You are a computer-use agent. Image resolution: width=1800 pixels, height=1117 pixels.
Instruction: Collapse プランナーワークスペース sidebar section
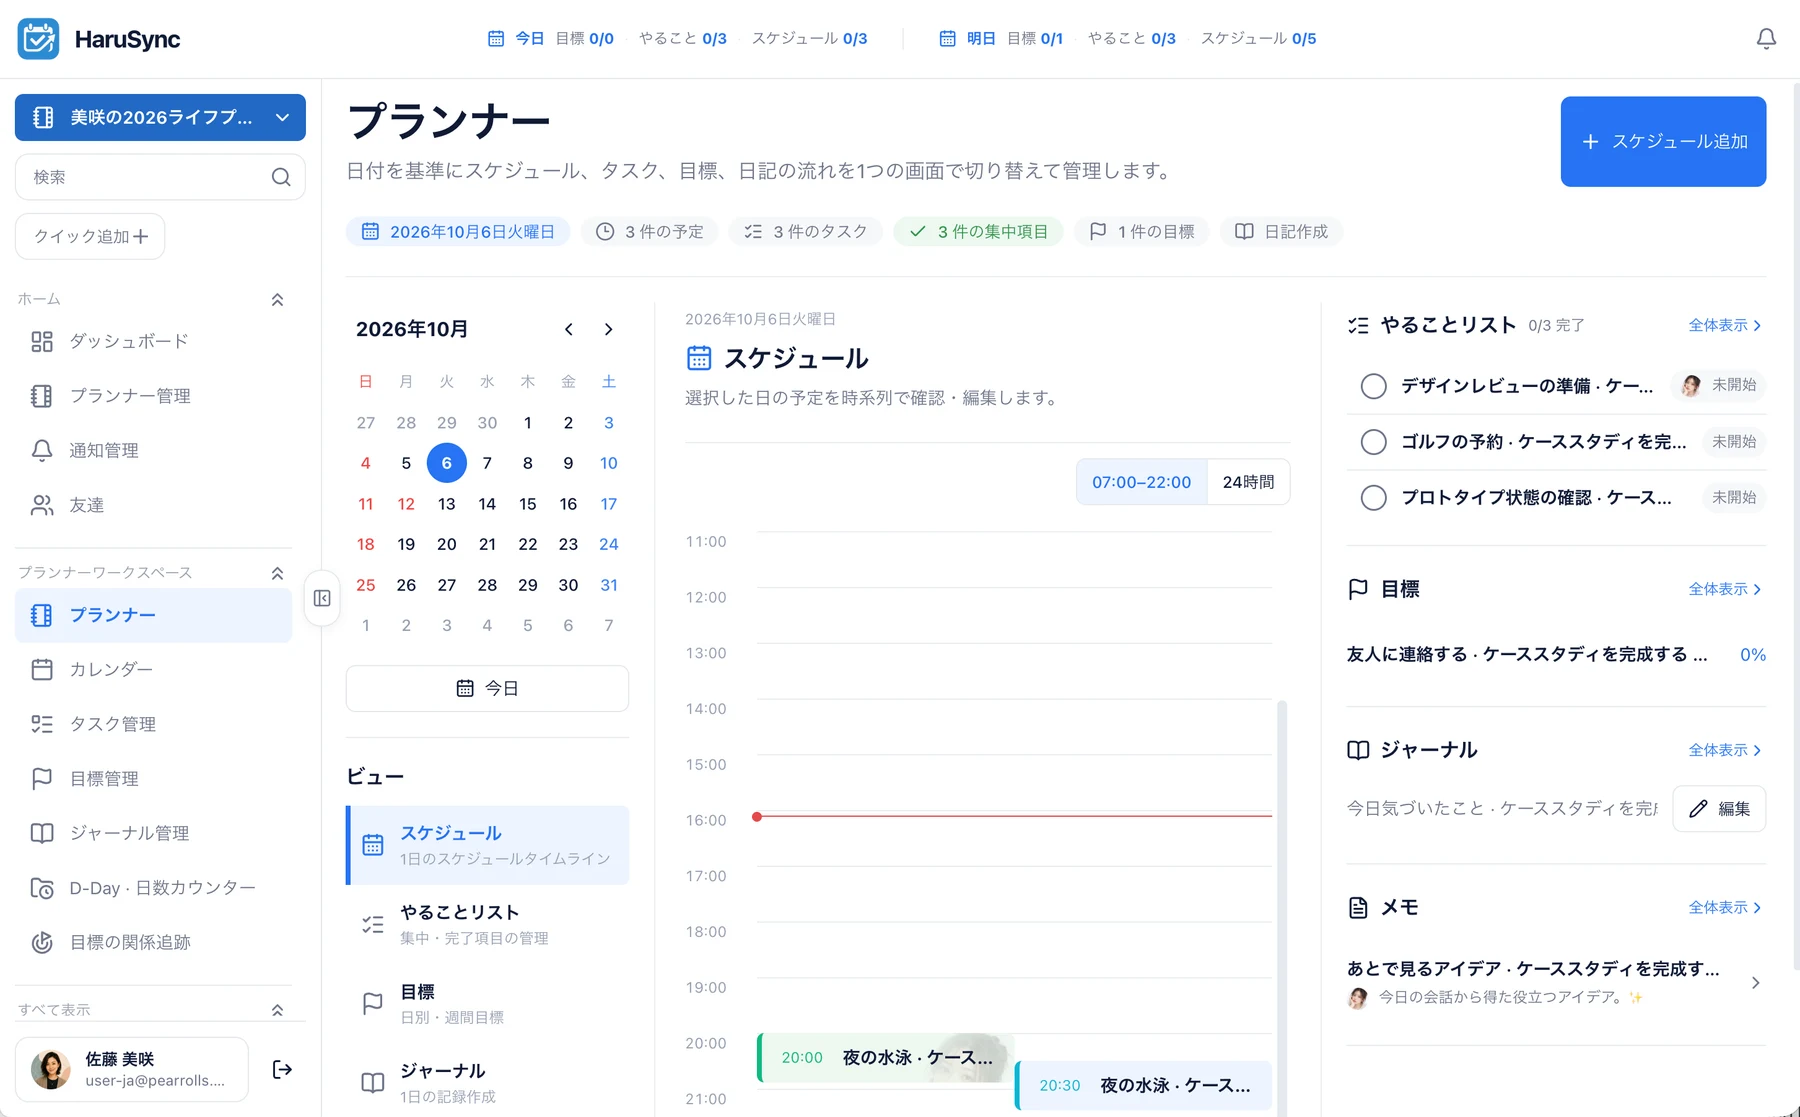point(277,573)
